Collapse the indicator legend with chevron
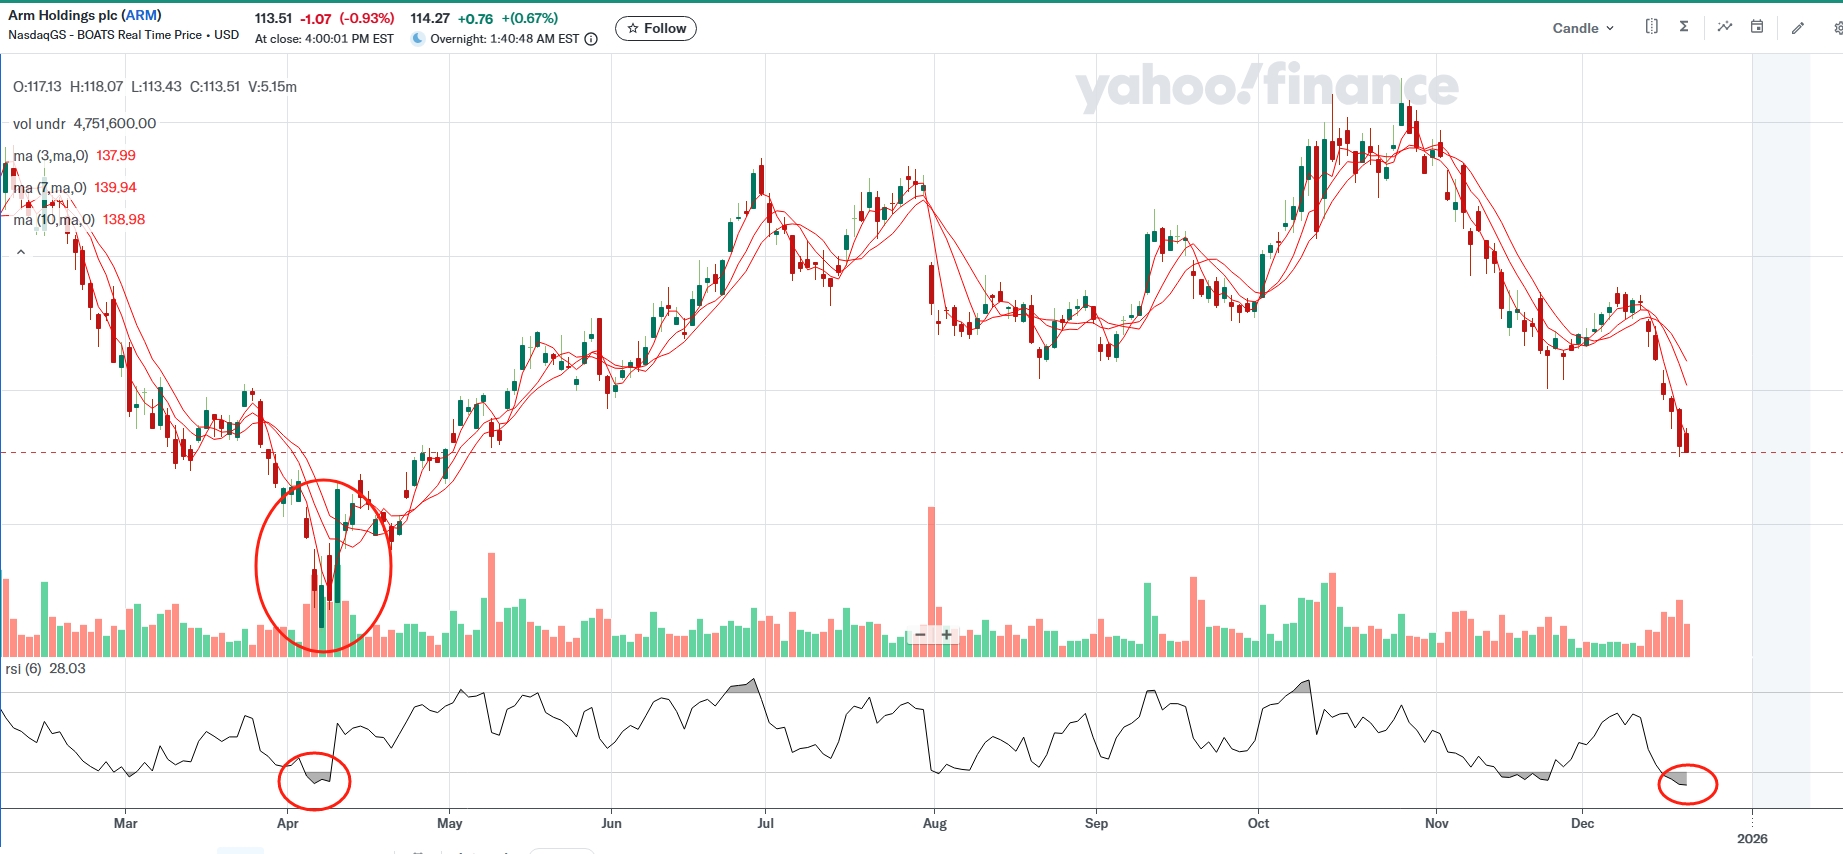The width and height of the screenshot is (1843, 854). [x=20, y=252]
